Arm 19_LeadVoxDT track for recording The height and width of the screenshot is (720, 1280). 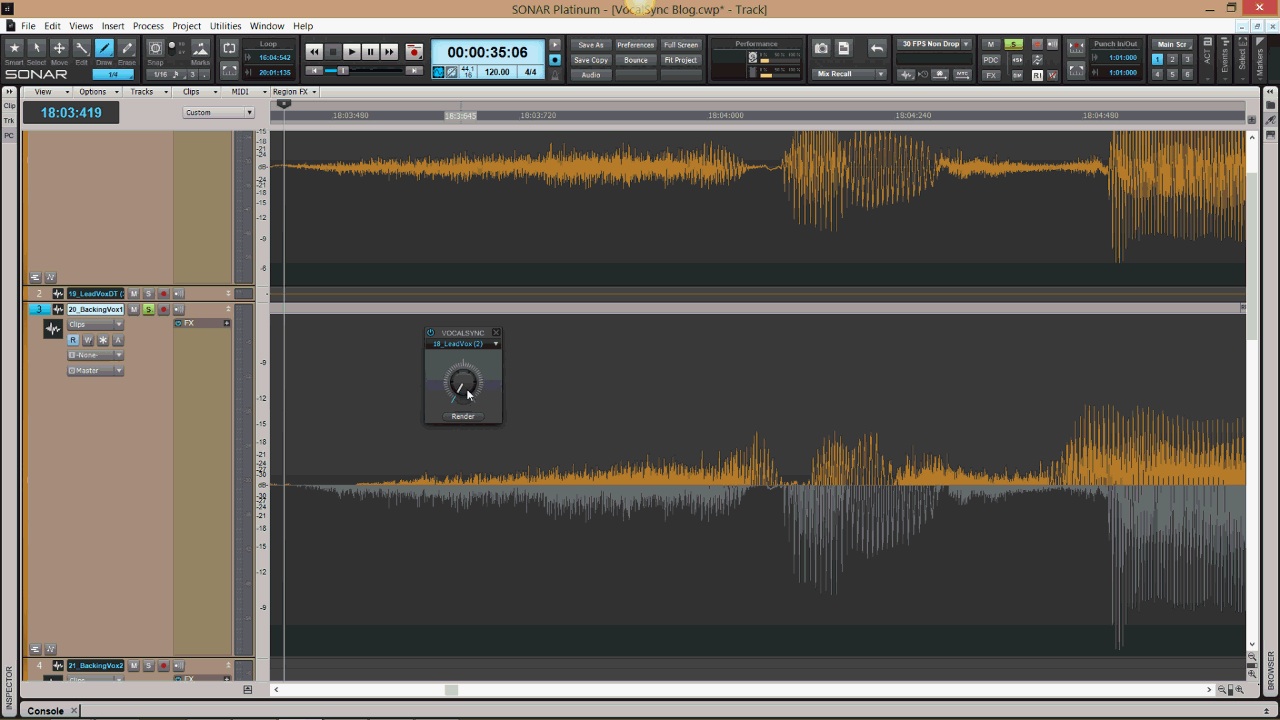(x=163, y=294)
